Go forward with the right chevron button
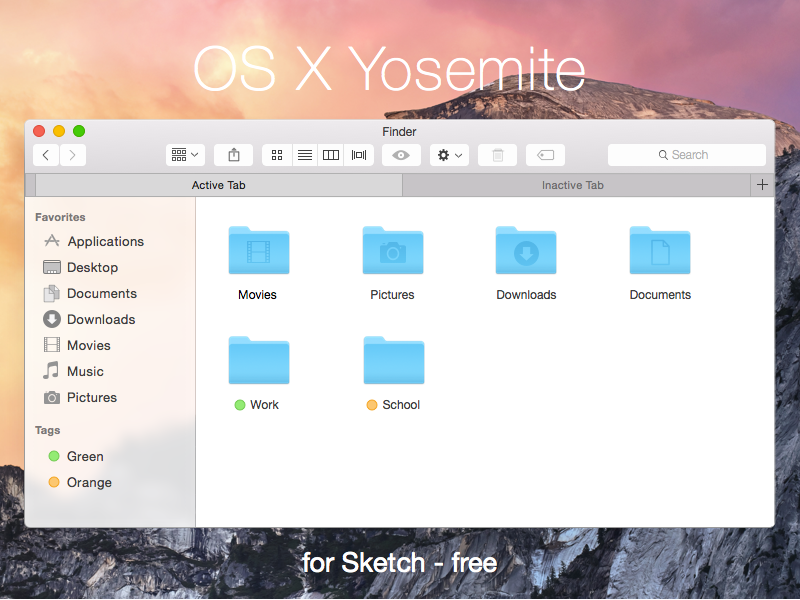 click(72, 155)
